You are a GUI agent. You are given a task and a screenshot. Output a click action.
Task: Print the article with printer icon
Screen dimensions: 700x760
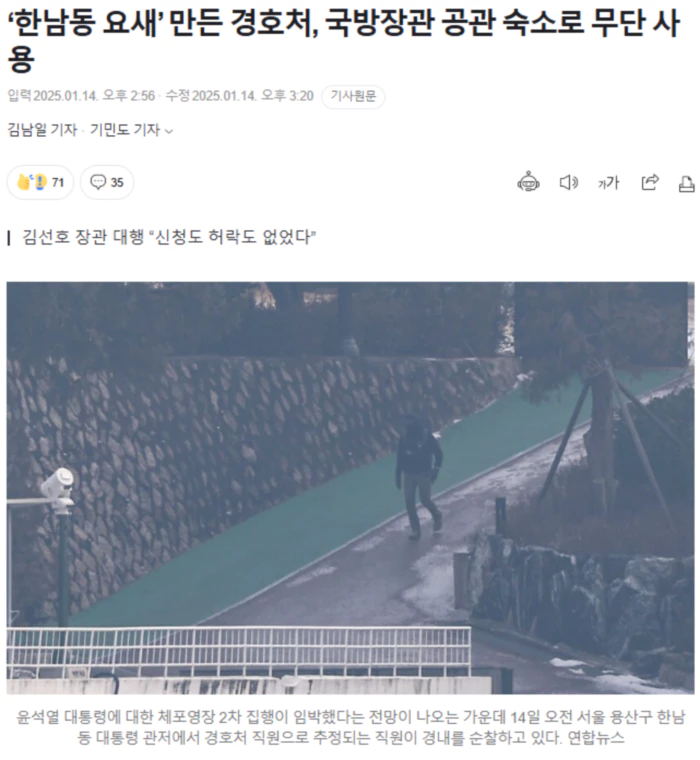686,184
